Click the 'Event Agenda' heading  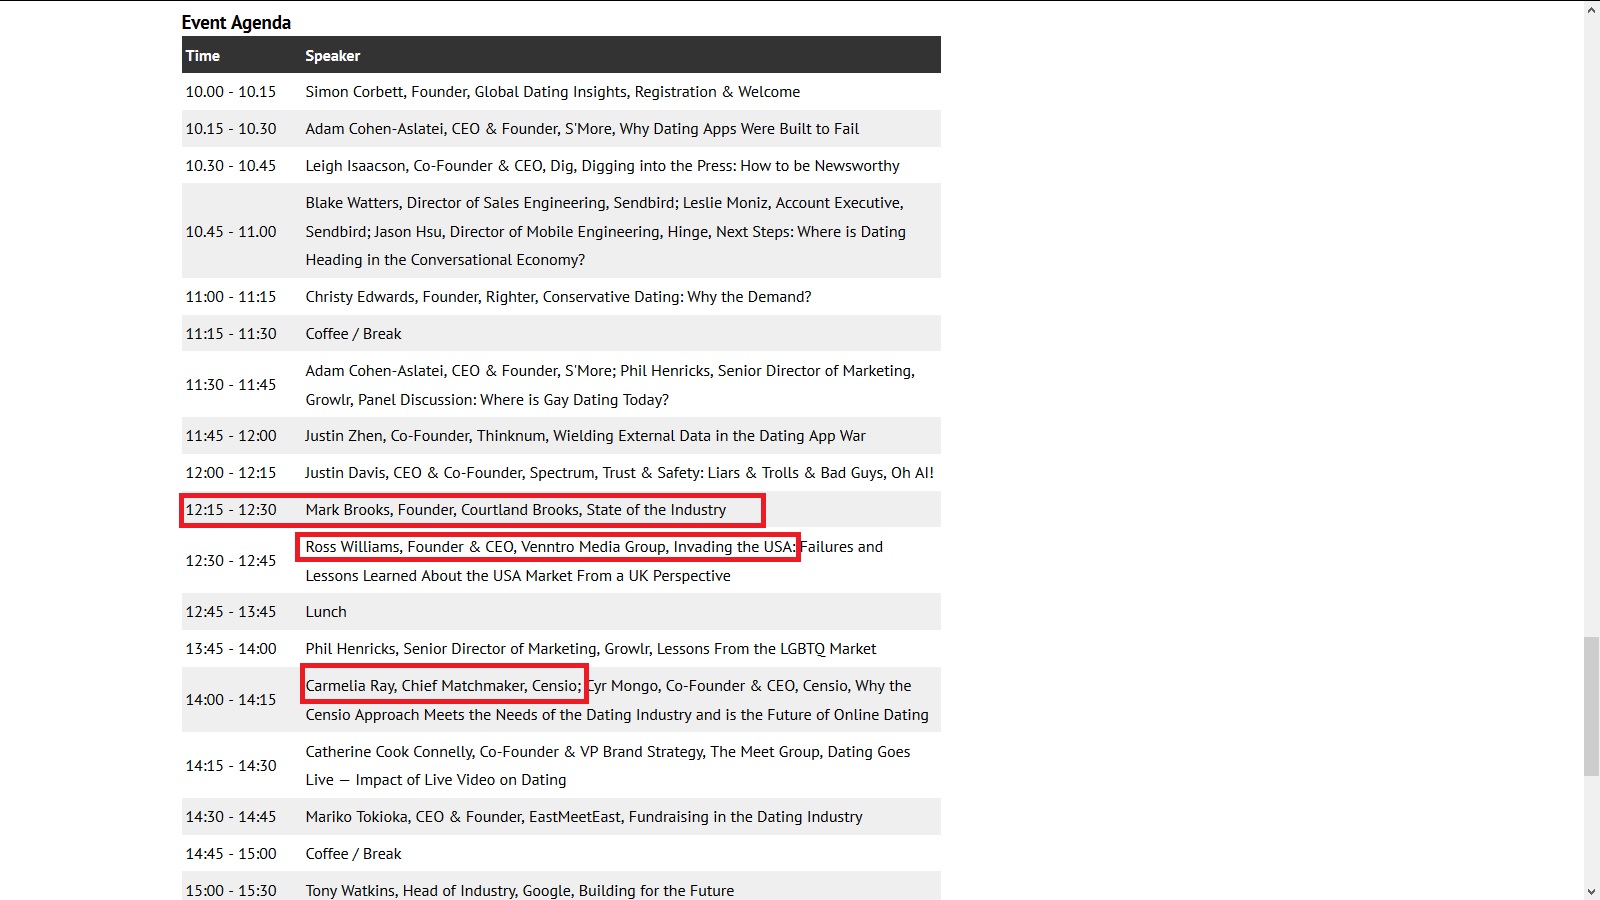[236, 22]
